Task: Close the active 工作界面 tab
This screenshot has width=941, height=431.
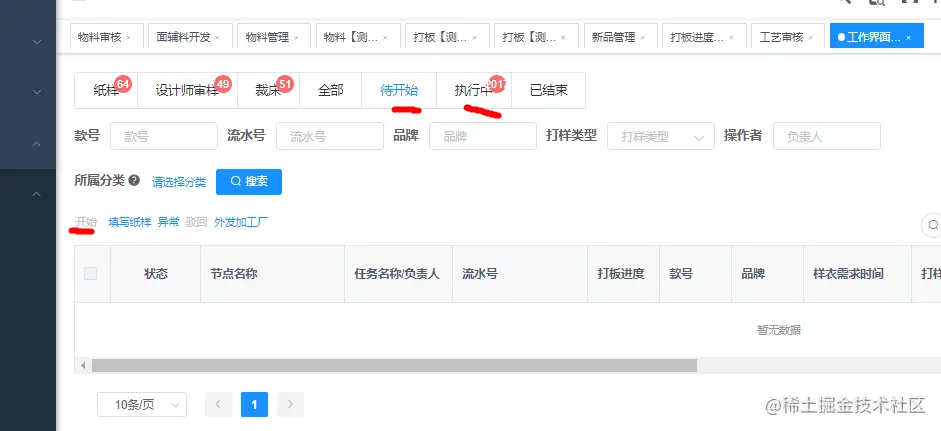Action: coord(909,38)
